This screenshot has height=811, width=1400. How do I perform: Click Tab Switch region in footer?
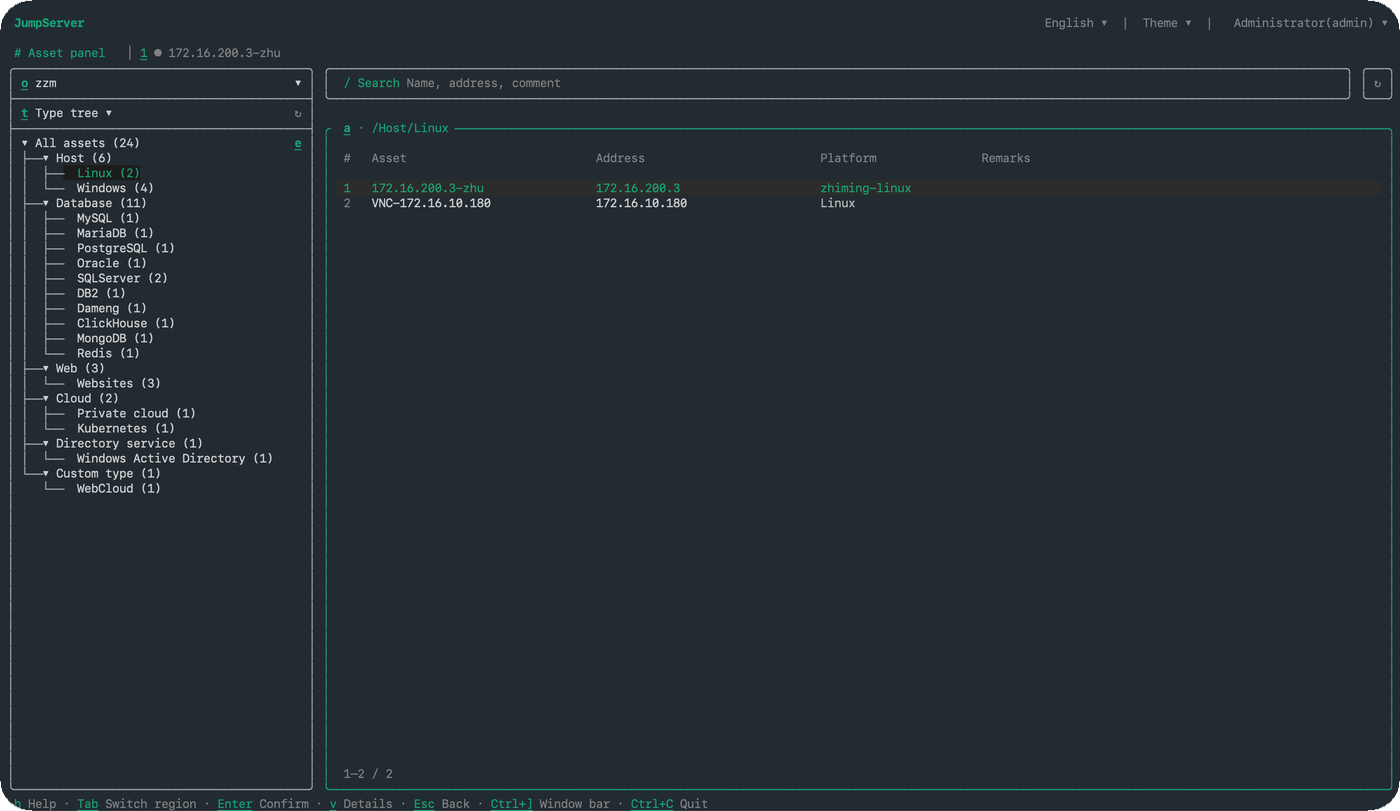click(136, 804)
